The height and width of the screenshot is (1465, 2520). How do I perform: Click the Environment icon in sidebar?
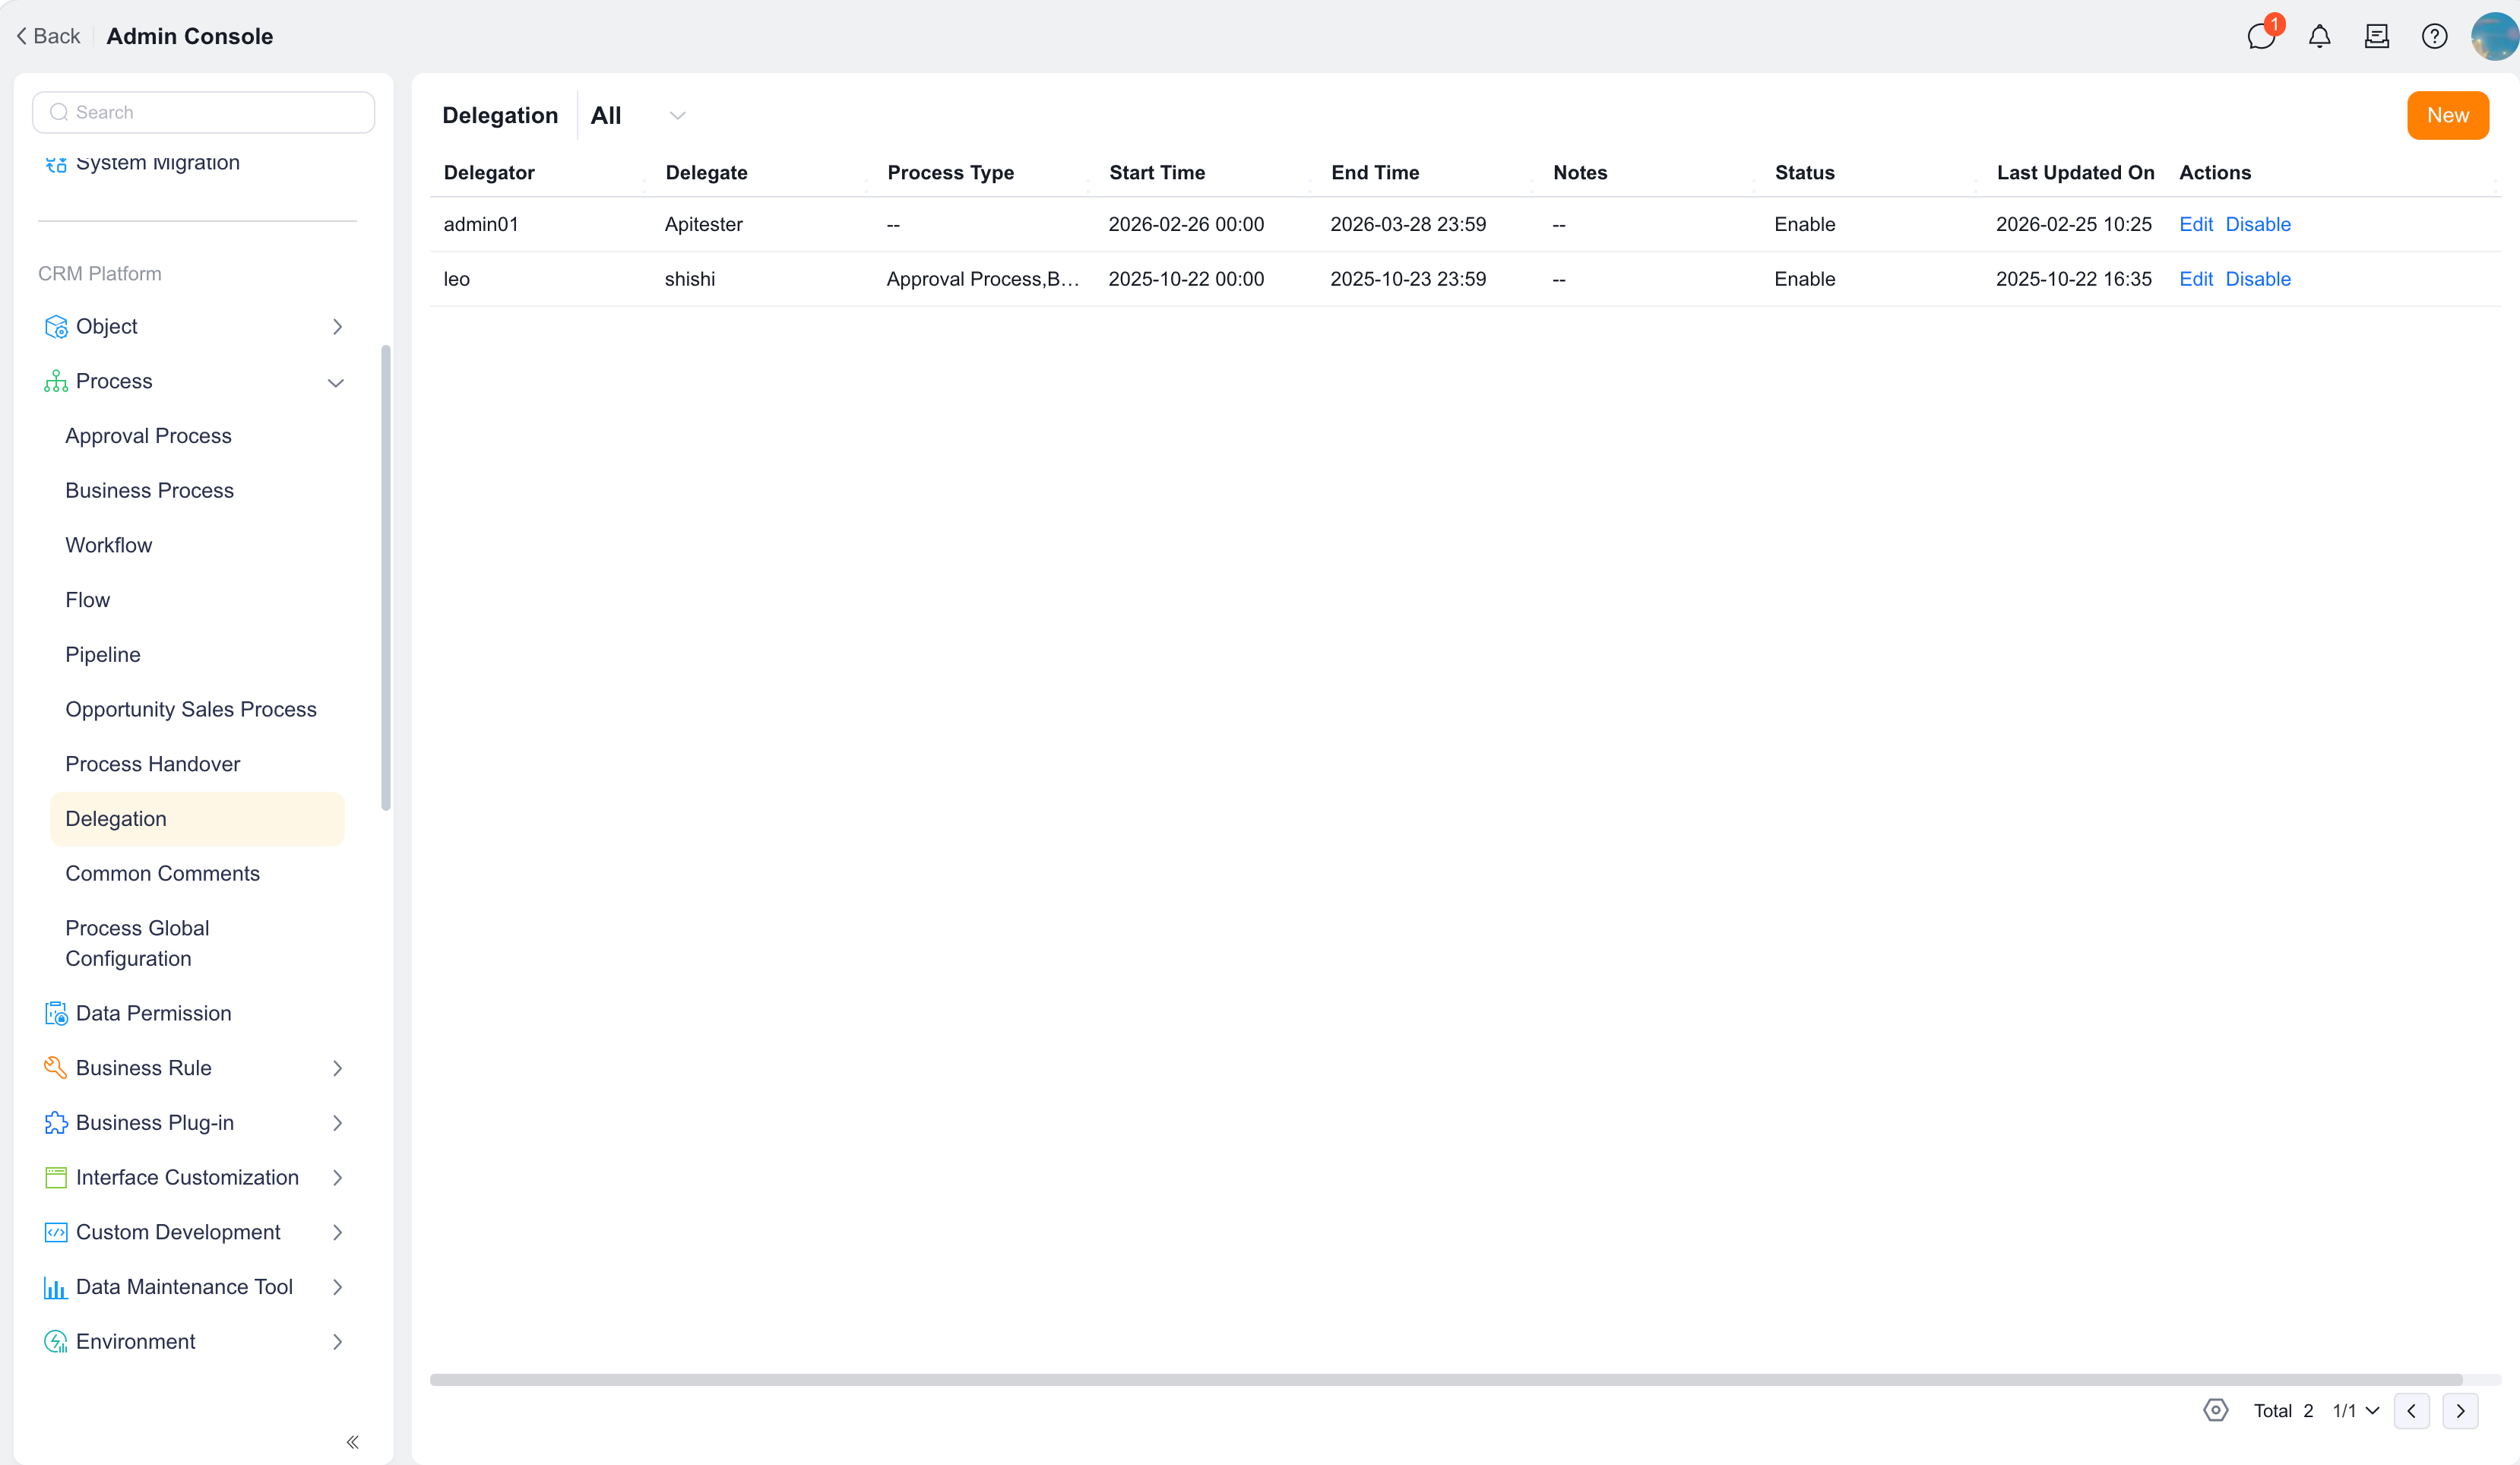click(56, 1341)
